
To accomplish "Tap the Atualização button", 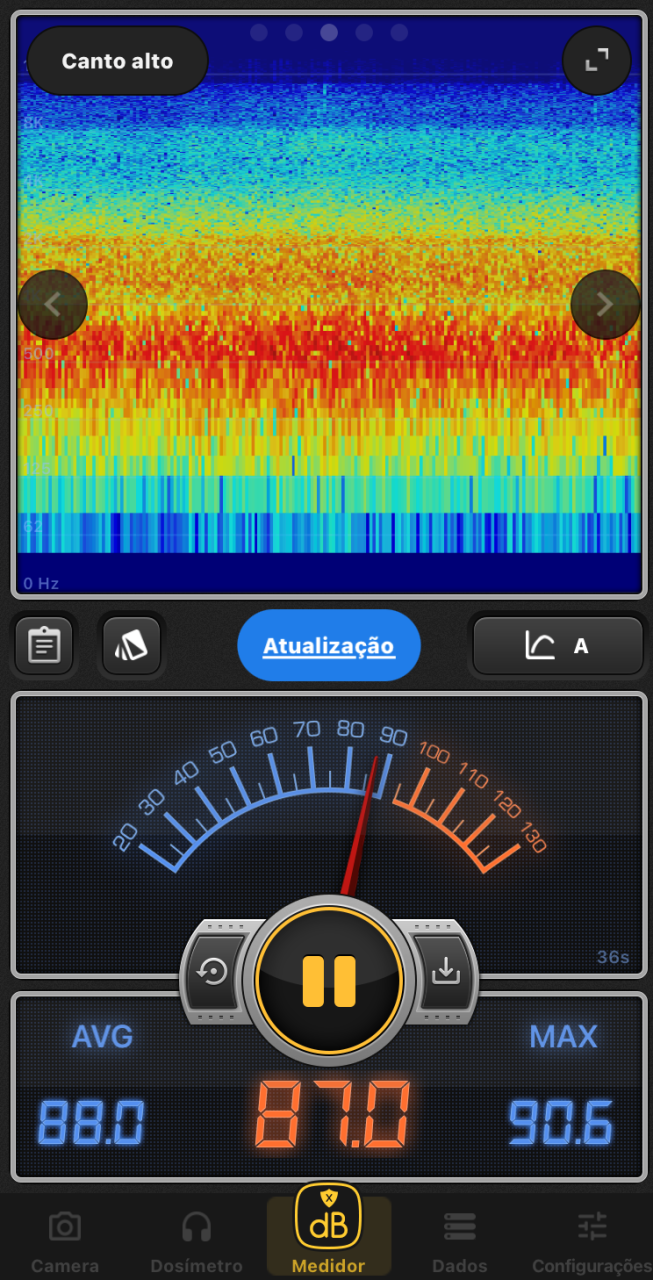I will coord(328,646).
